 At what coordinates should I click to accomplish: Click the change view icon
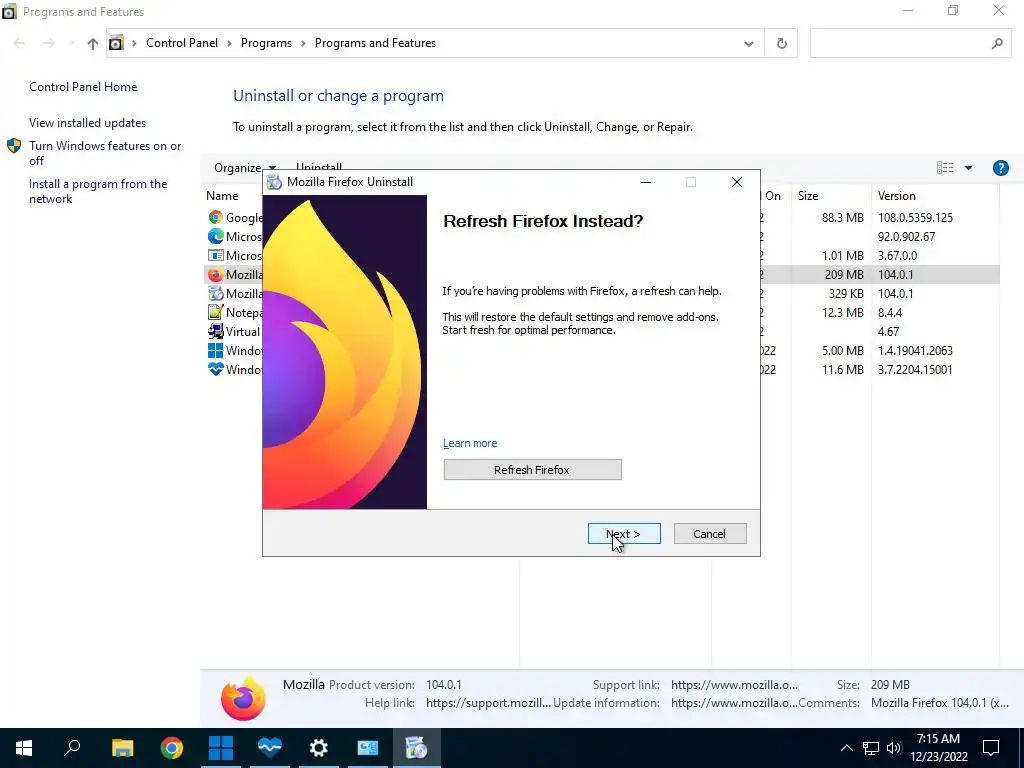click(x=945, y=168)
